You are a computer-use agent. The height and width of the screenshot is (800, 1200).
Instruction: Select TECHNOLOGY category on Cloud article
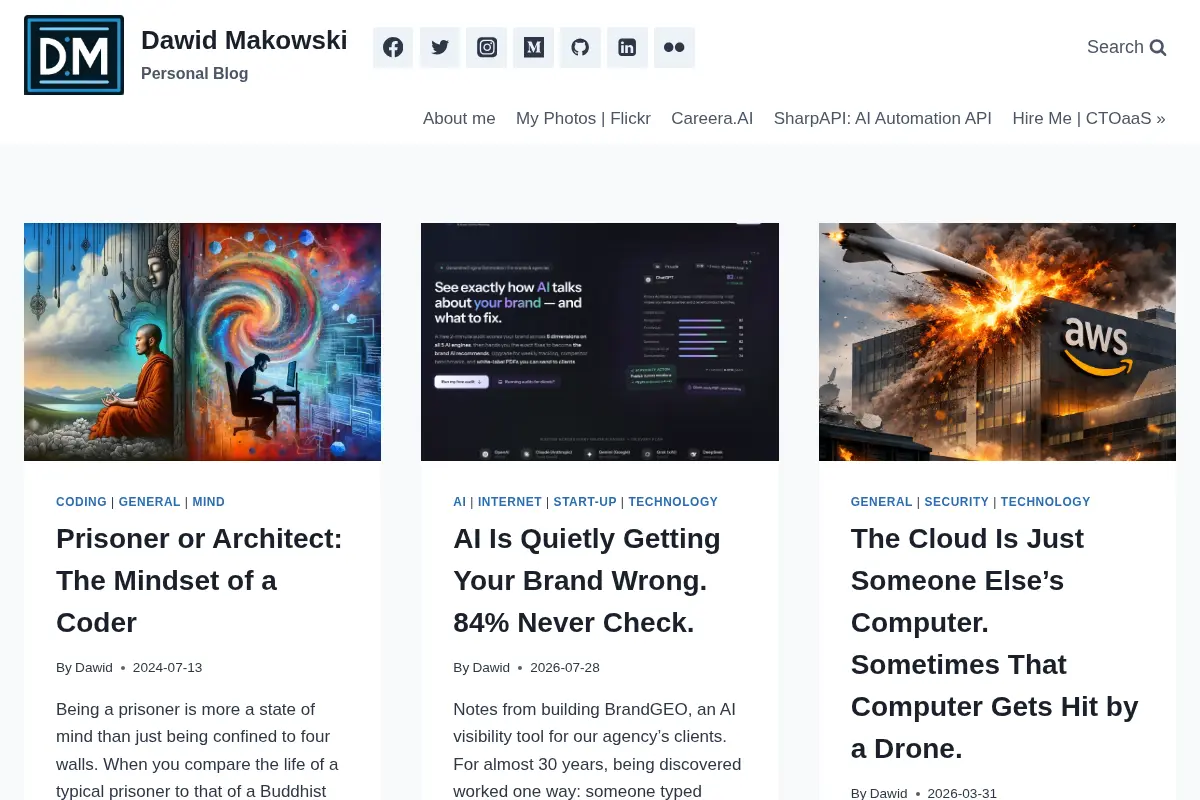(1045, 502)
